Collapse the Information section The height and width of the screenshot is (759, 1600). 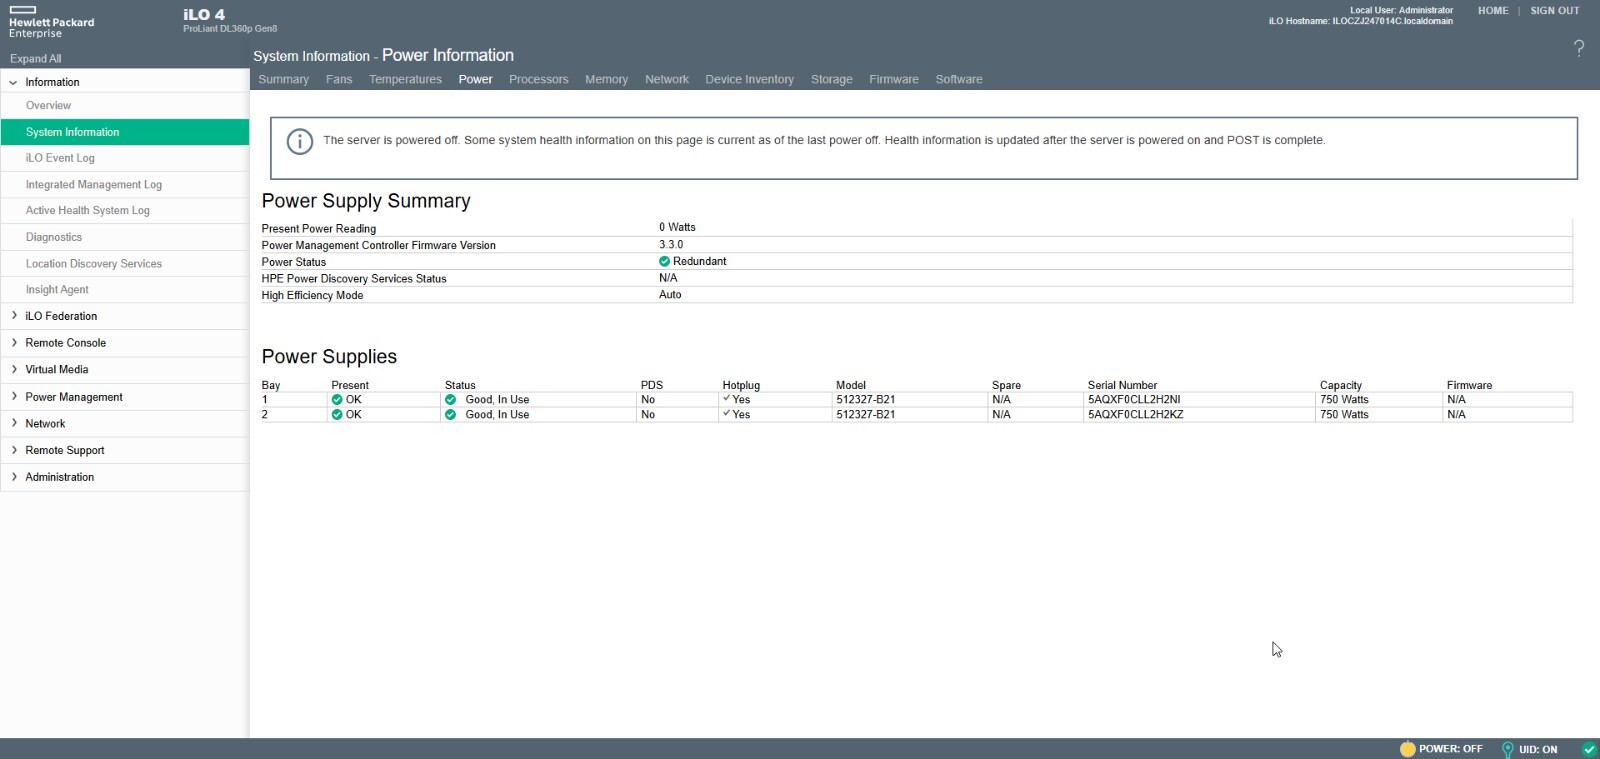pyautogui.click(x=13, y=82)
